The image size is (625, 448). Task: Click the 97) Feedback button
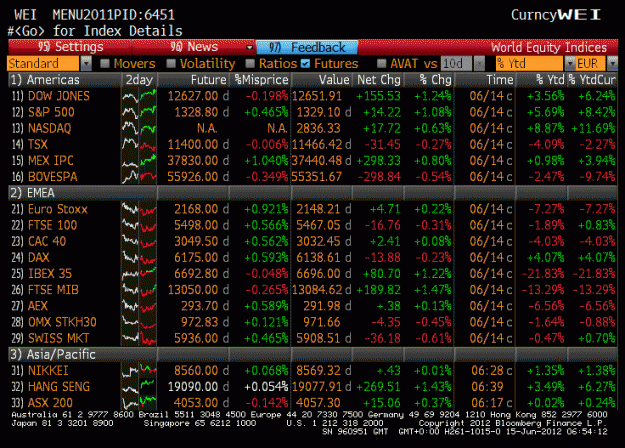[307, 47]
